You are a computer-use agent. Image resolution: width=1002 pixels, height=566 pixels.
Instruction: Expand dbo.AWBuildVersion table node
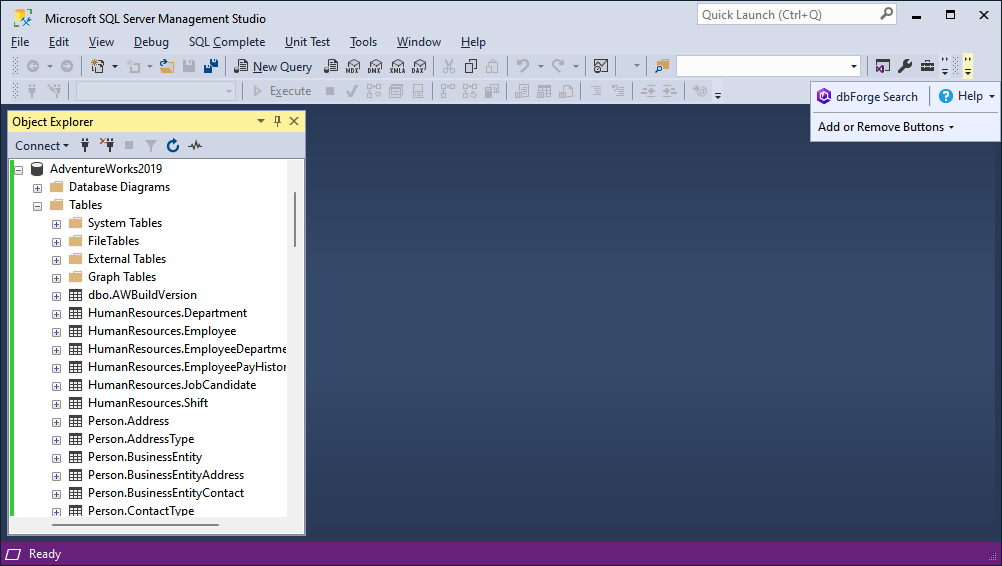[56, 296]
